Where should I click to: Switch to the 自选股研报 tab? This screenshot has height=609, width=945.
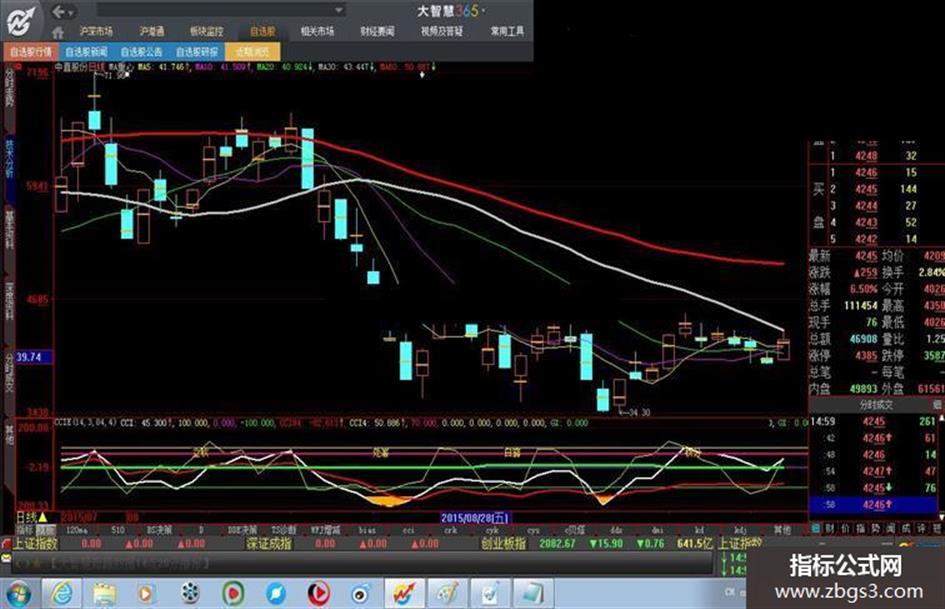(197, 52)
